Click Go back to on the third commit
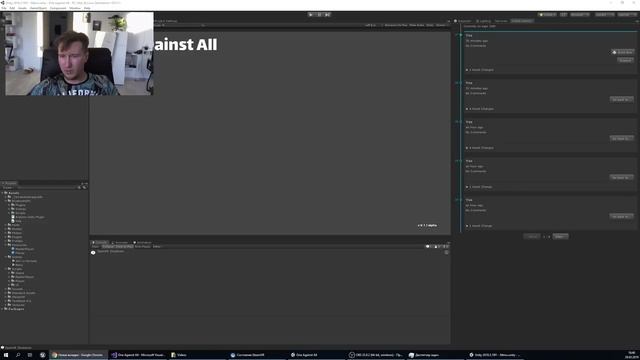This screenshot has width=640, height=360. click(622, 138)
